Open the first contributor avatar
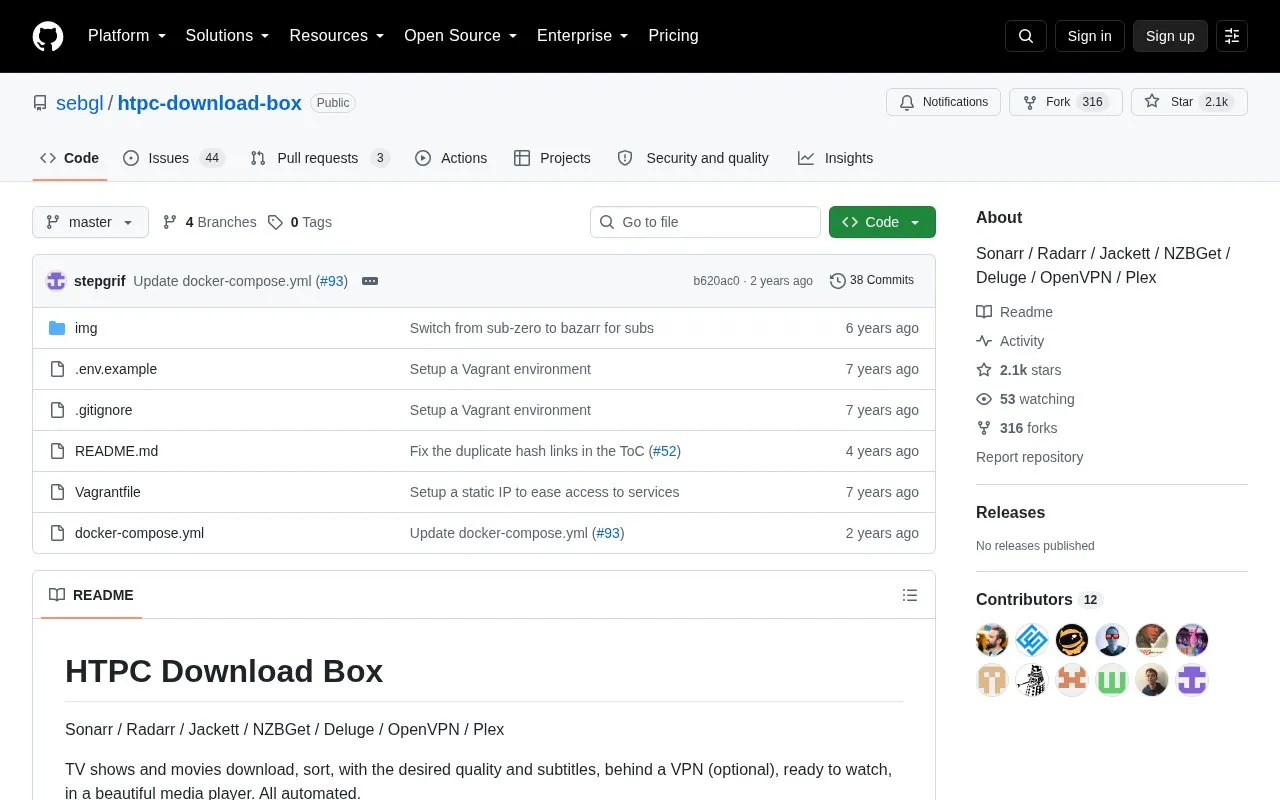Image resolution: width=1280 pixels, height=800 pixels. (992, 640)
